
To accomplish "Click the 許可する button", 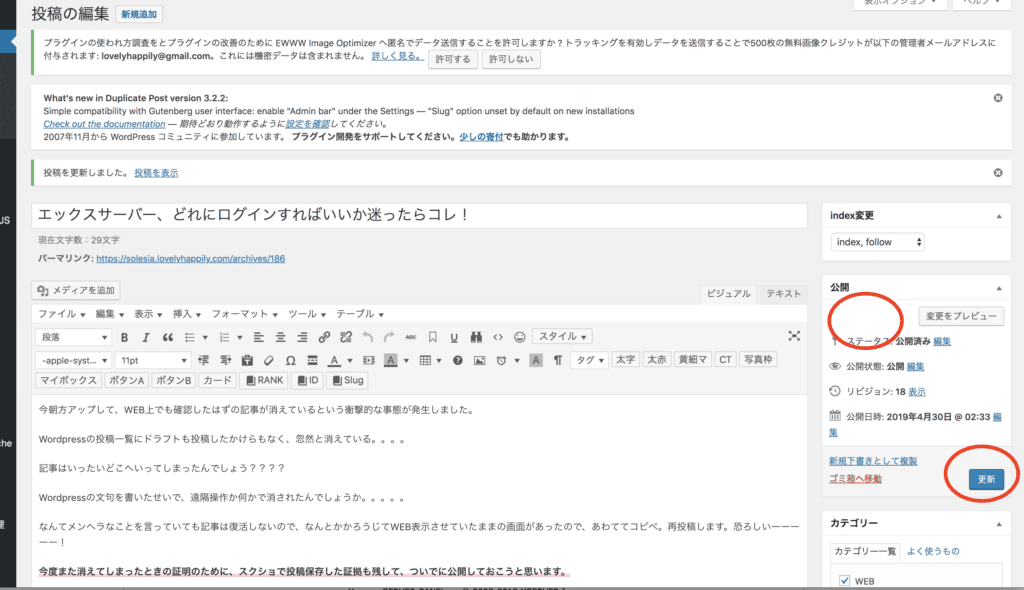I will [x=453, y=59].
